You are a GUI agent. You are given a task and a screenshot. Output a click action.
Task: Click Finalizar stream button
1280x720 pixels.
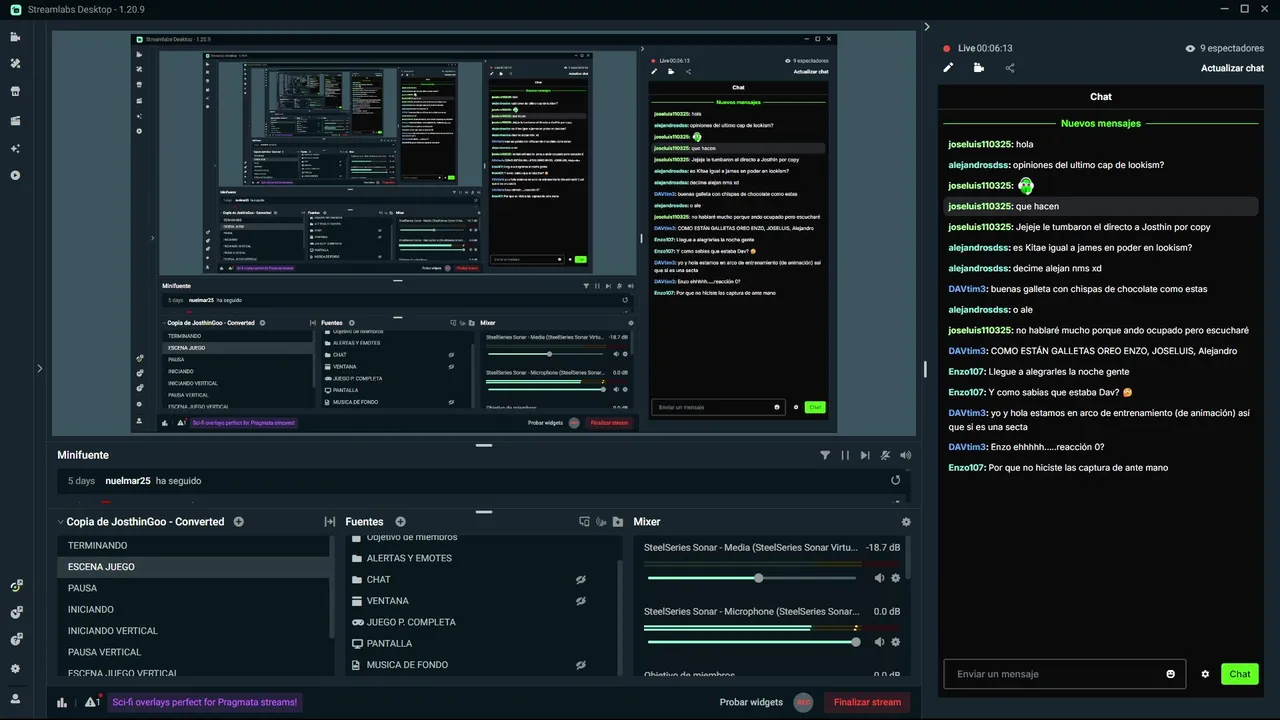(x=867, y=702)
